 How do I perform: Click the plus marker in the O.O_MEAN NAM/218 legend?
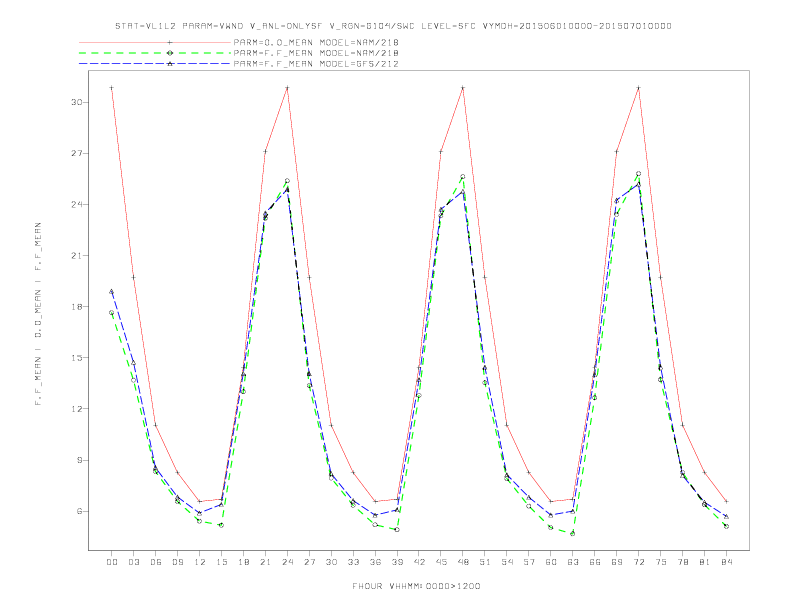click(x=170, y=42)
